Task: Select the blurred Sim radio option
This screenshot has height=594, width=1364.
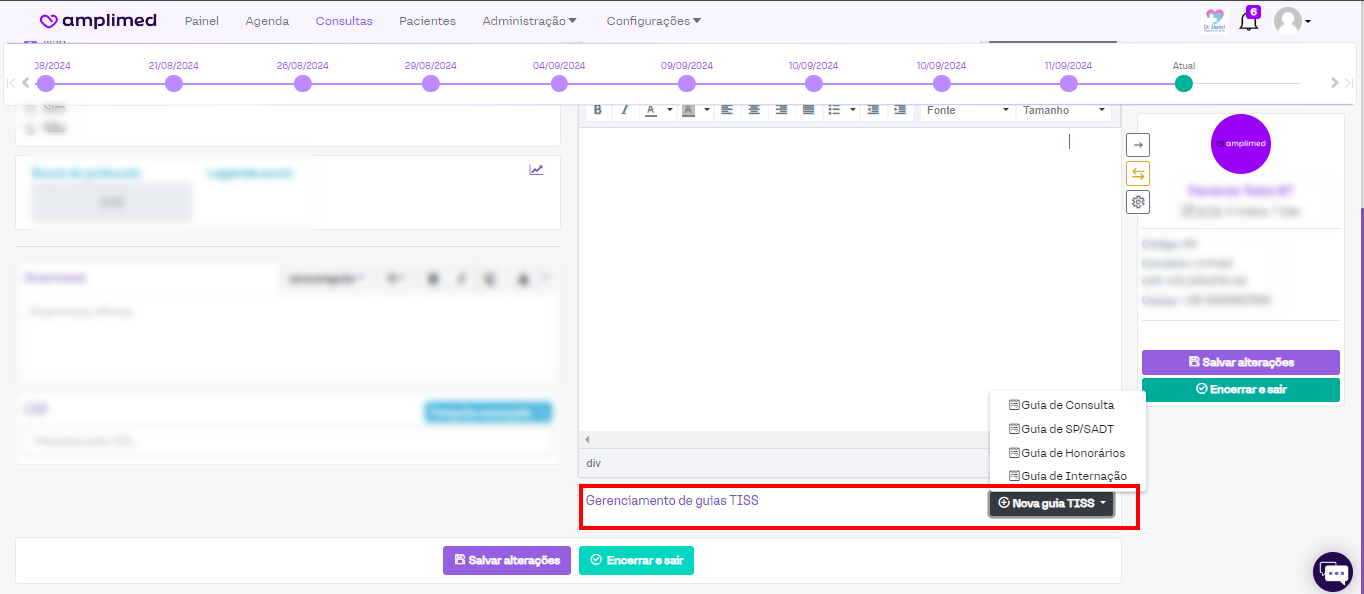Action: click(x=30, y=108)
